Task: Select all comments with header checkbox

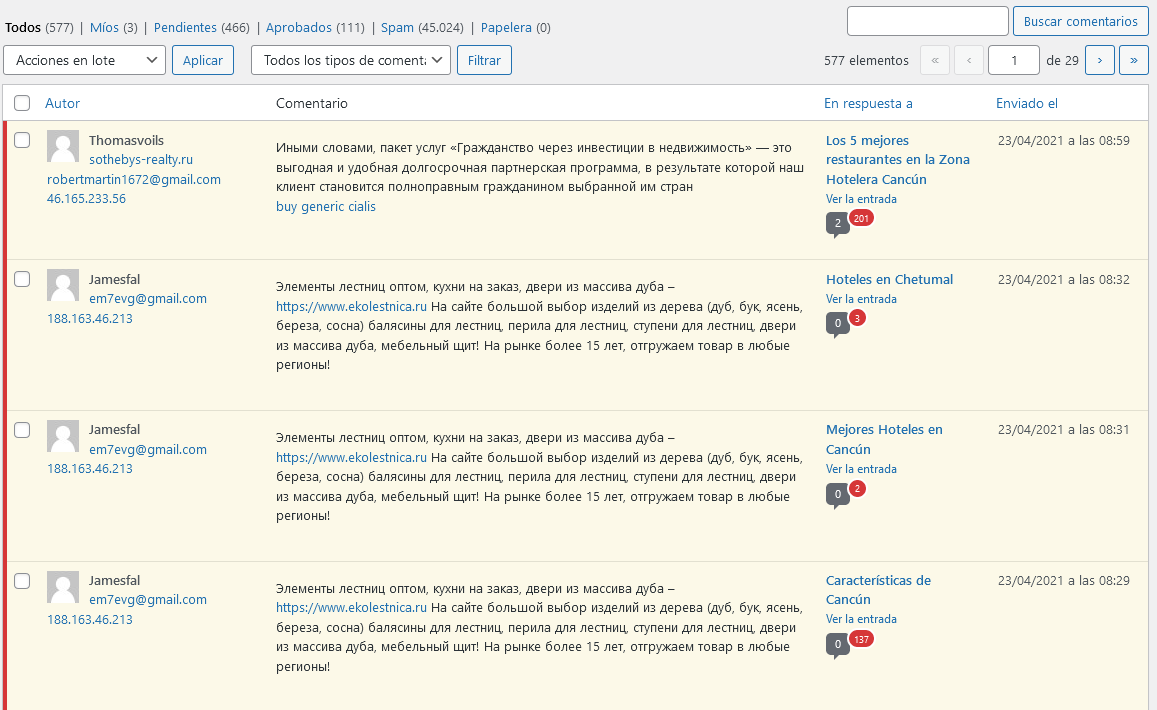Action: tap(22, 103)
